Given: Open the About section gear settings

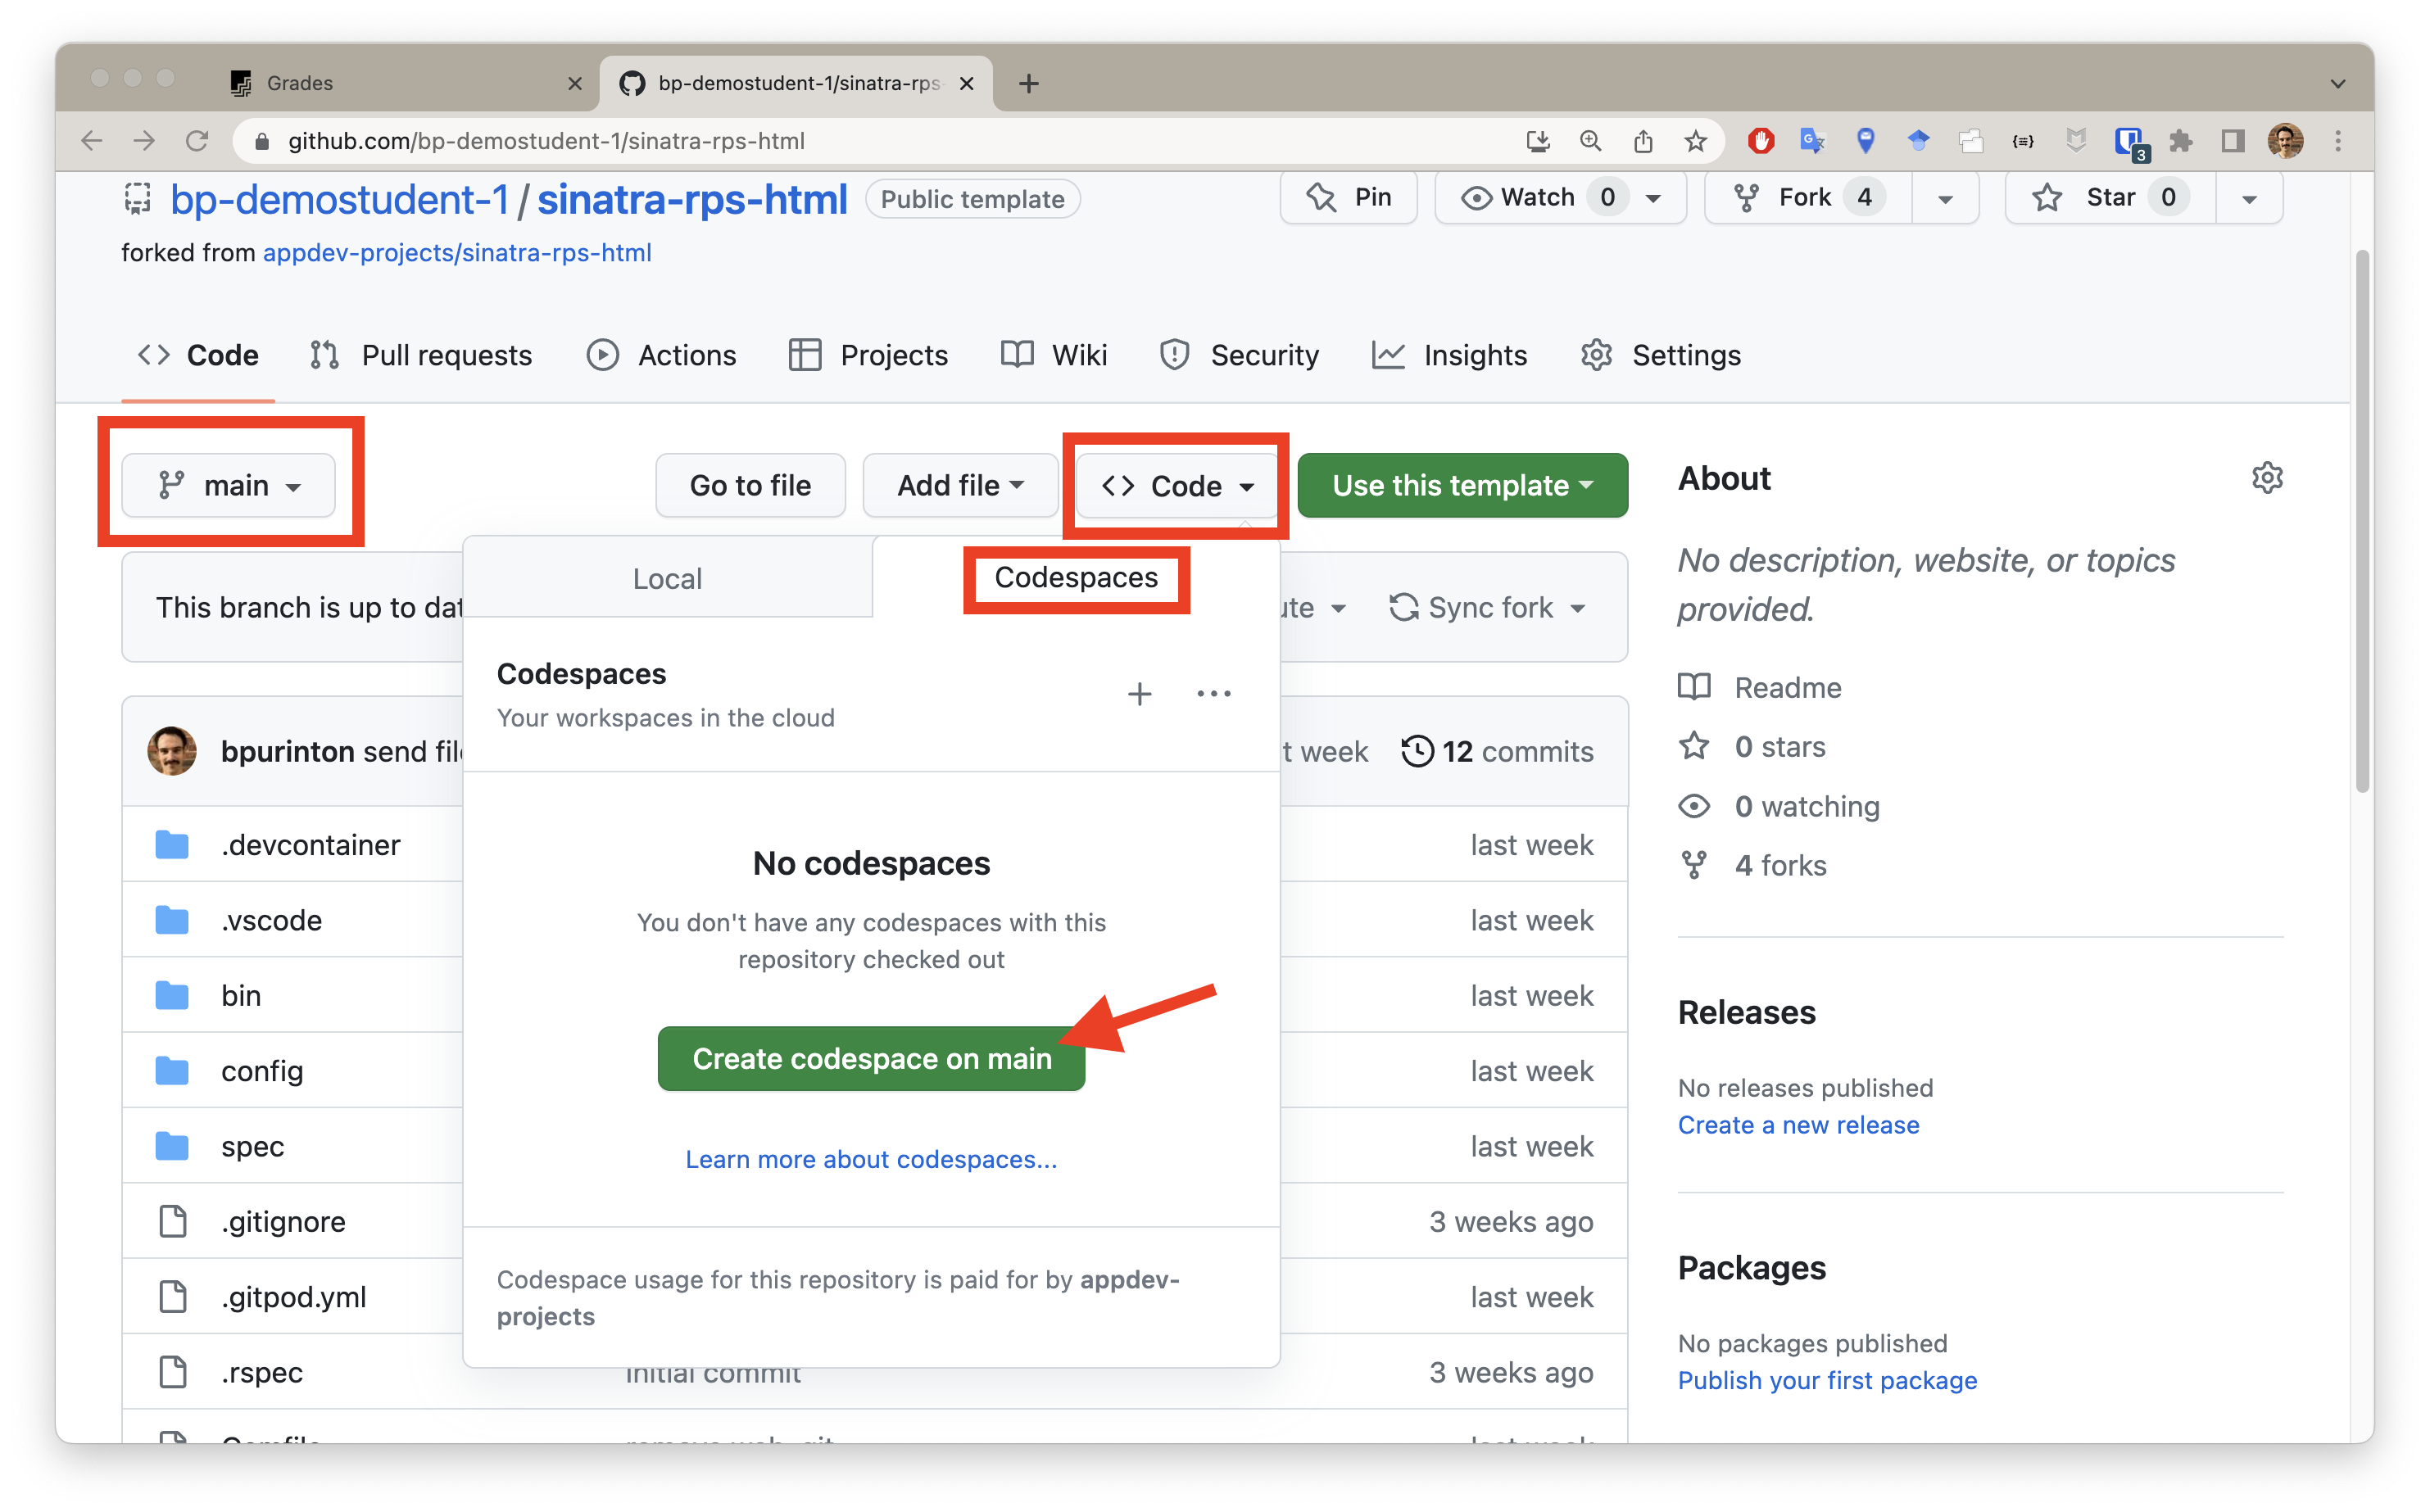Looking at the screenshot, I should pos(2266,478).
